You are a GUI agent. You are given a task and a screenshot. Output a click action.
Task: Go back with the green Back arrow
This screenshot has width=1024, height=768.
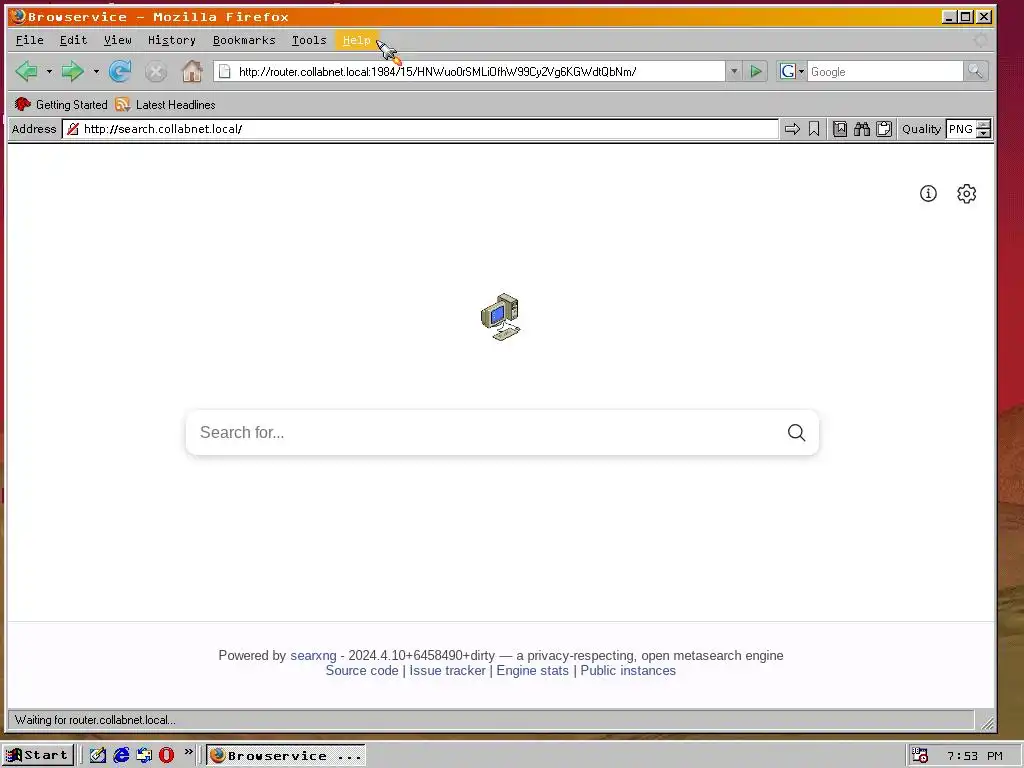tap(26, 71)
